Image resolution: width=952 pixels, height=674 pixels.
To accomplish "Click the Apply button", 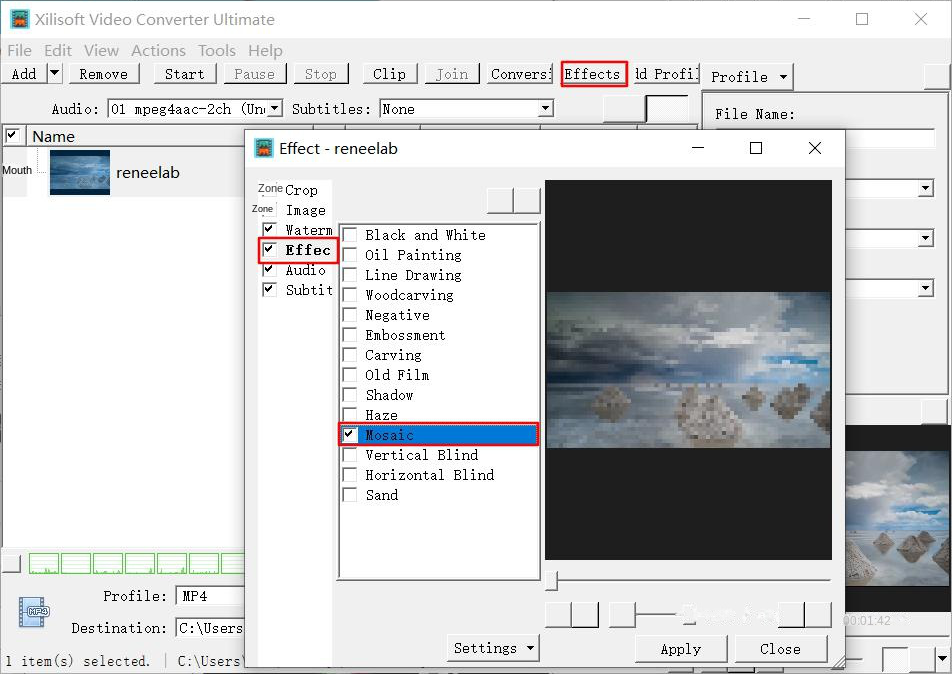I will (x=680, y=649).
